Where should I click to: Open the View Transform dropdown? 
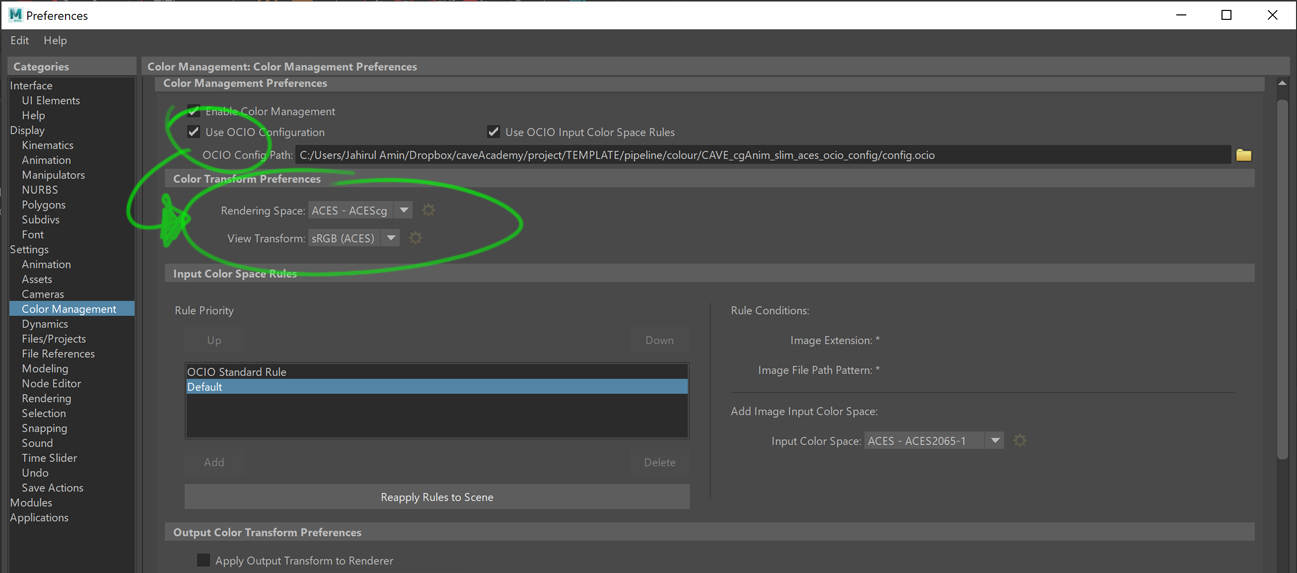point(353,238)
